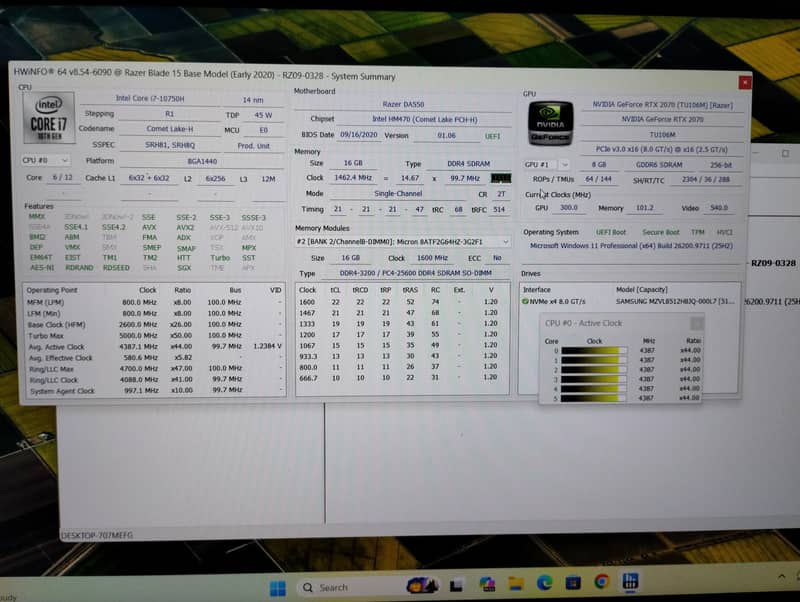The image size is (800, 602).
Task: Click the DESKTOP-707MEFG status text
Action: click(96, 535)
